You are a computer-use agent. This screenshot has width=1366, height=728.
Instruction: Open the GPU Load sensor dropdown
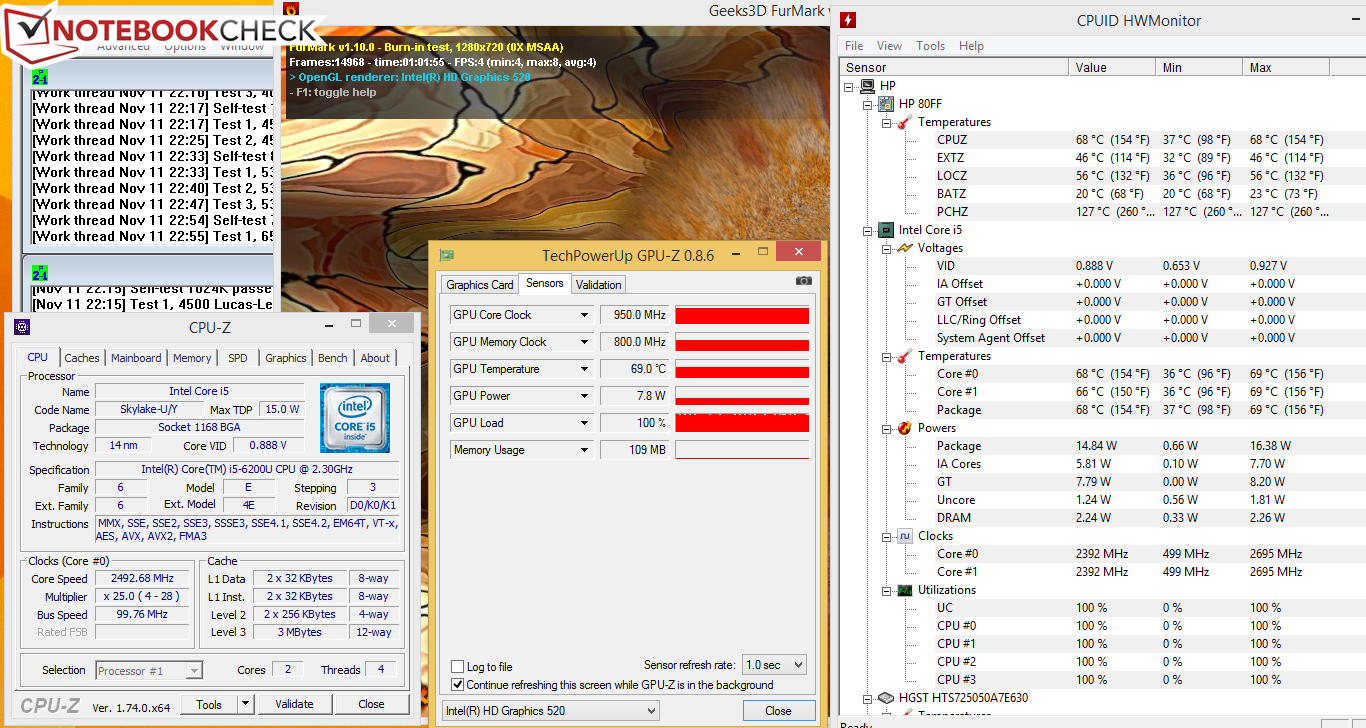pos(585,423)
